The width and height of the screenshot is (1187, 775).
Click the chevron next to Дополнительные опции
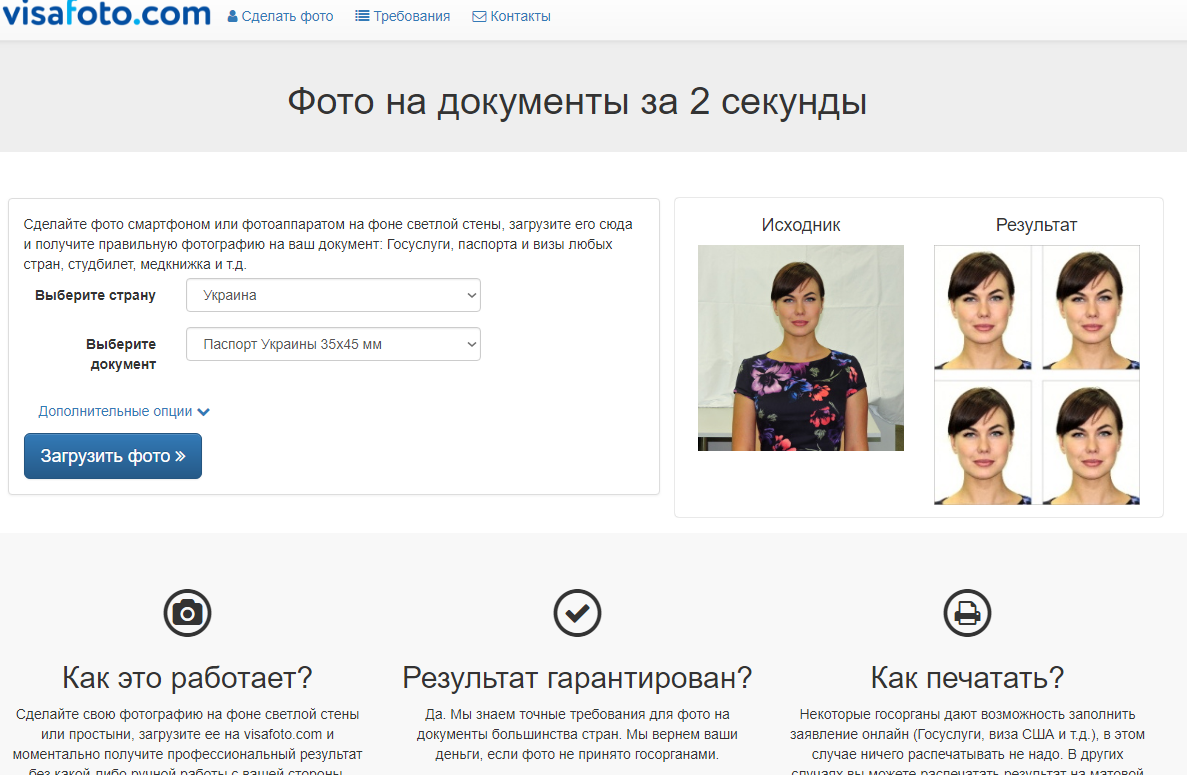tap(204, 412)
